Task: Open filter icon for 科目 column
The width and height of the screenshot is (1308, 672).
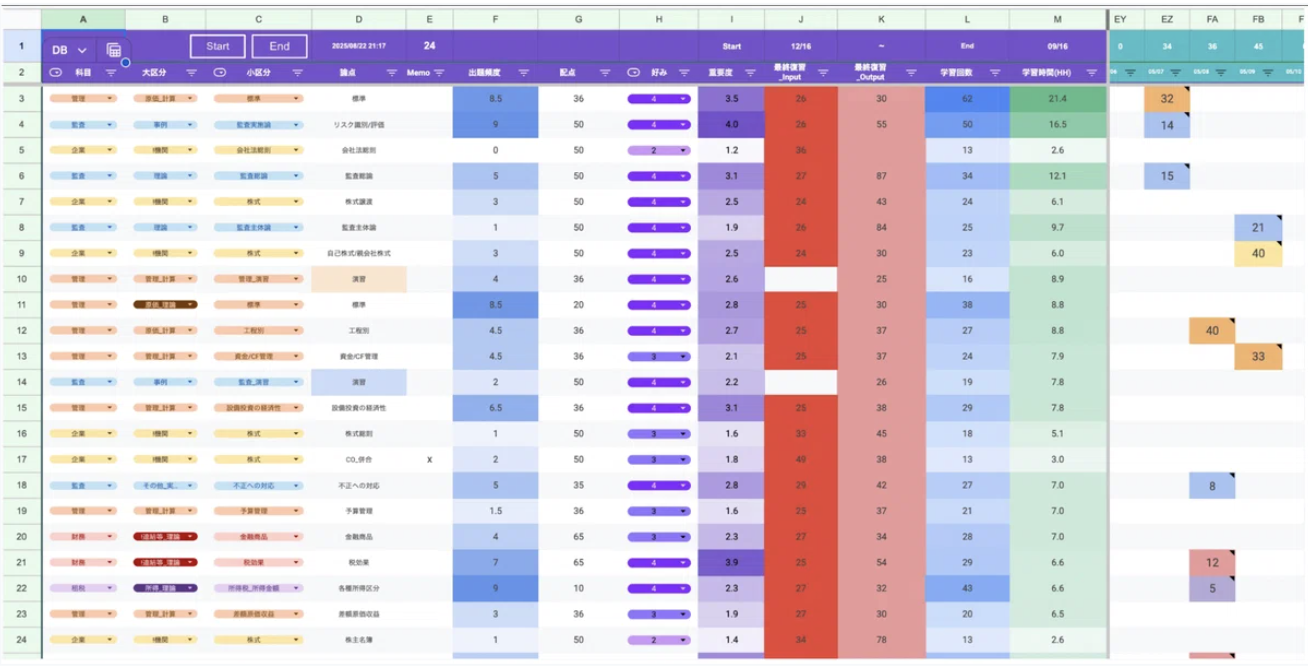Action: pos(111,73)
